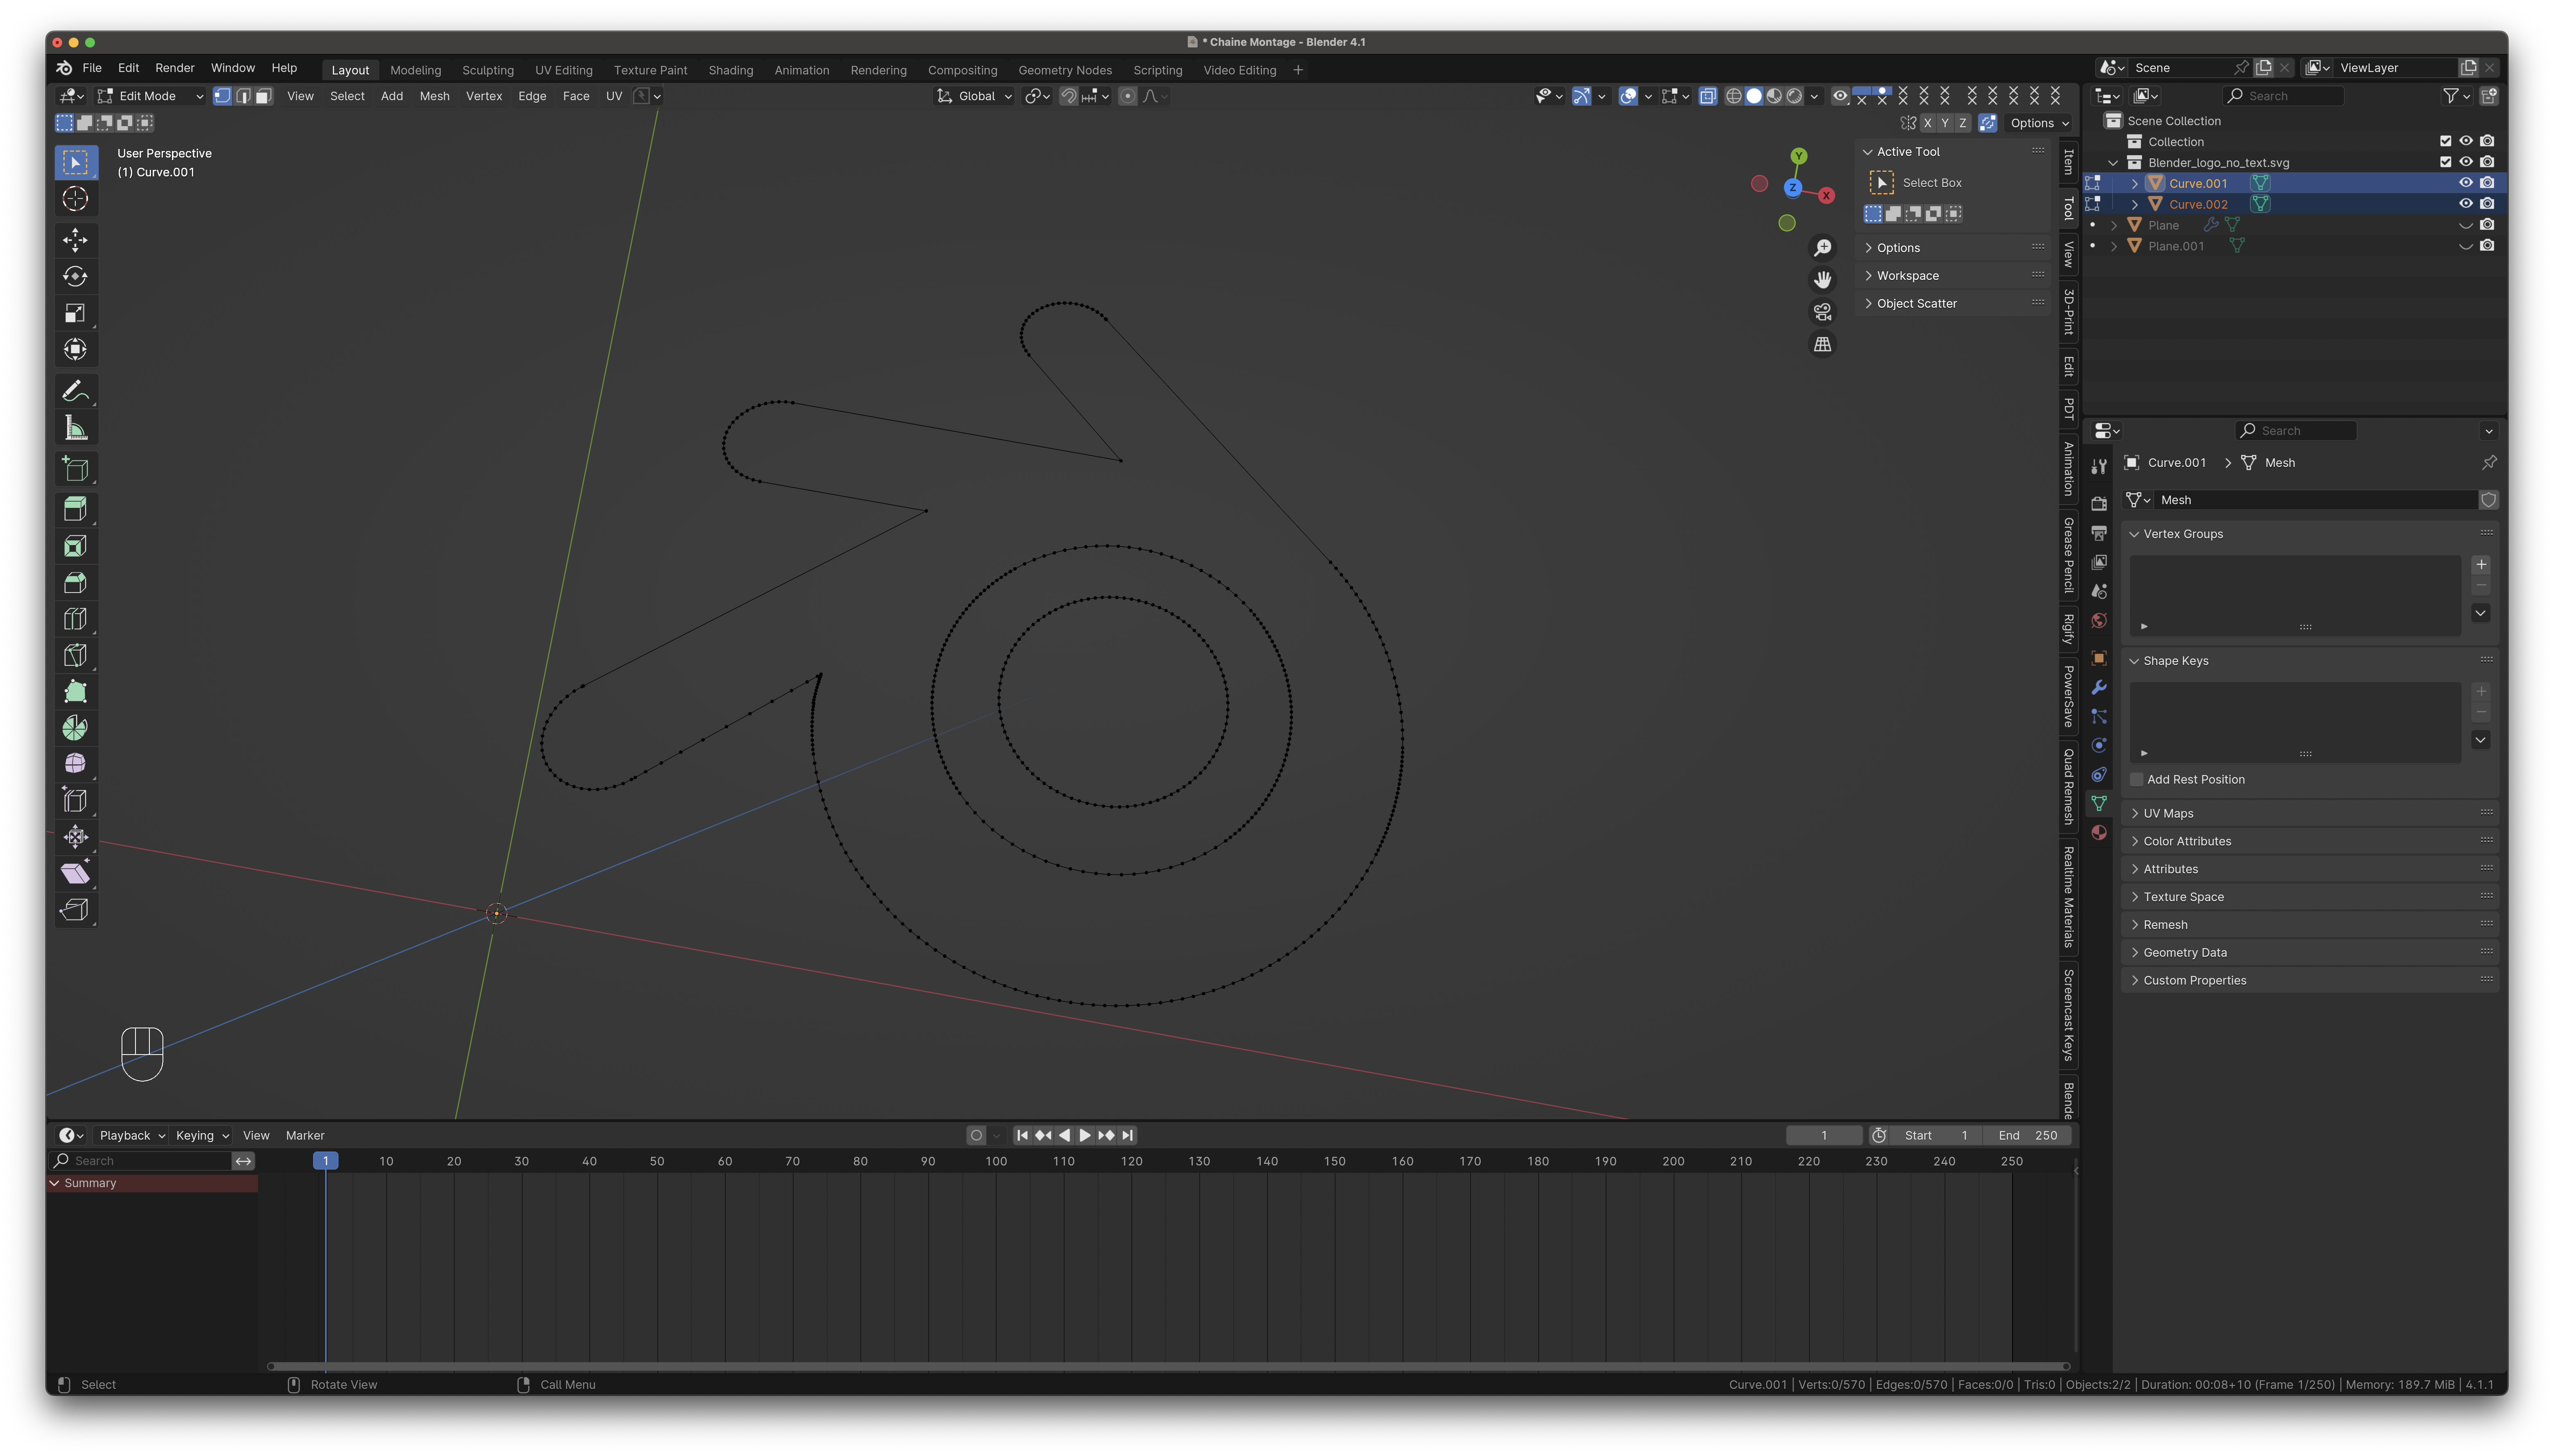Open the Geometry Nodes workspace tab

coord(1065,70)
